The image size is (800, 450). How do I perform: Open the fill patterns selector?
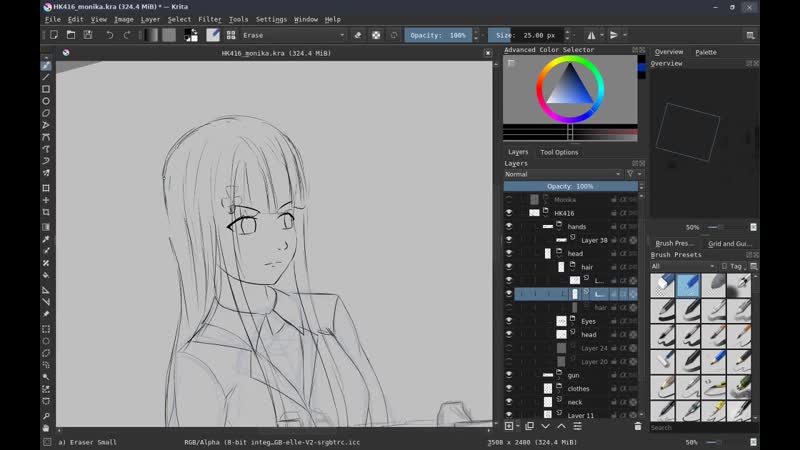pyautogui.click(x=169, y=35)
